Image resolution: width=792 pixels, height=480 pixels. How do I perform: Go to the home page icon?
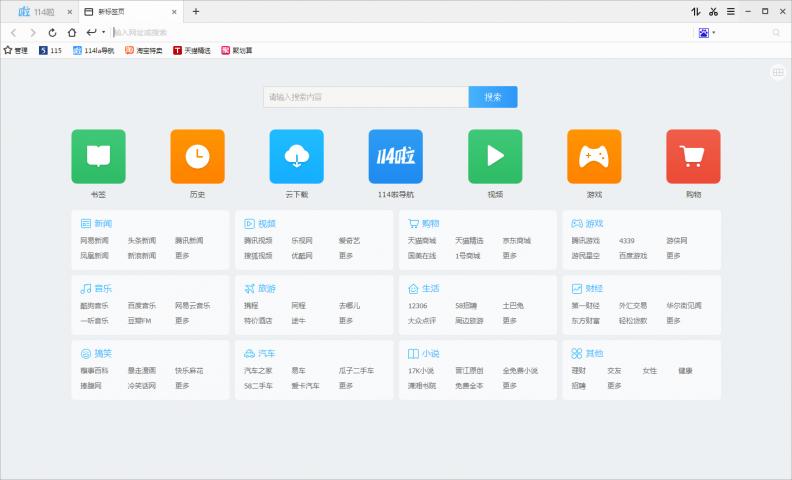(x=71, y=32)
